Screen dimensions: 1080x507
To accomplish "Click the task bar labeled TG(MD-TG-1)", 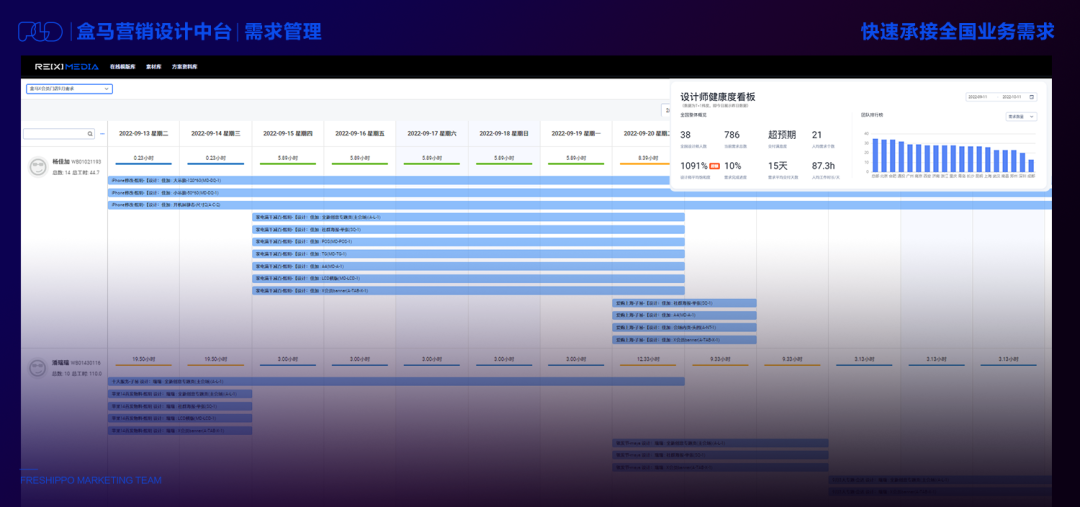I will pos(468,254).
